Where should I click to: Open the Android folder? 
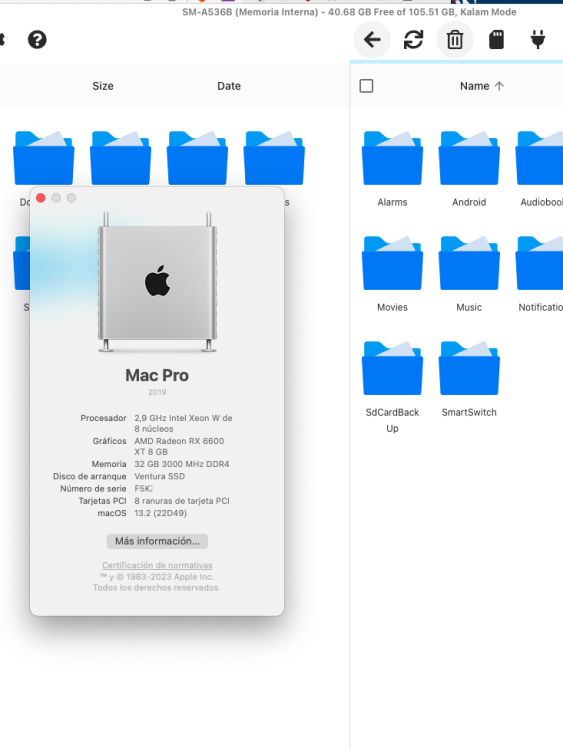469,169
